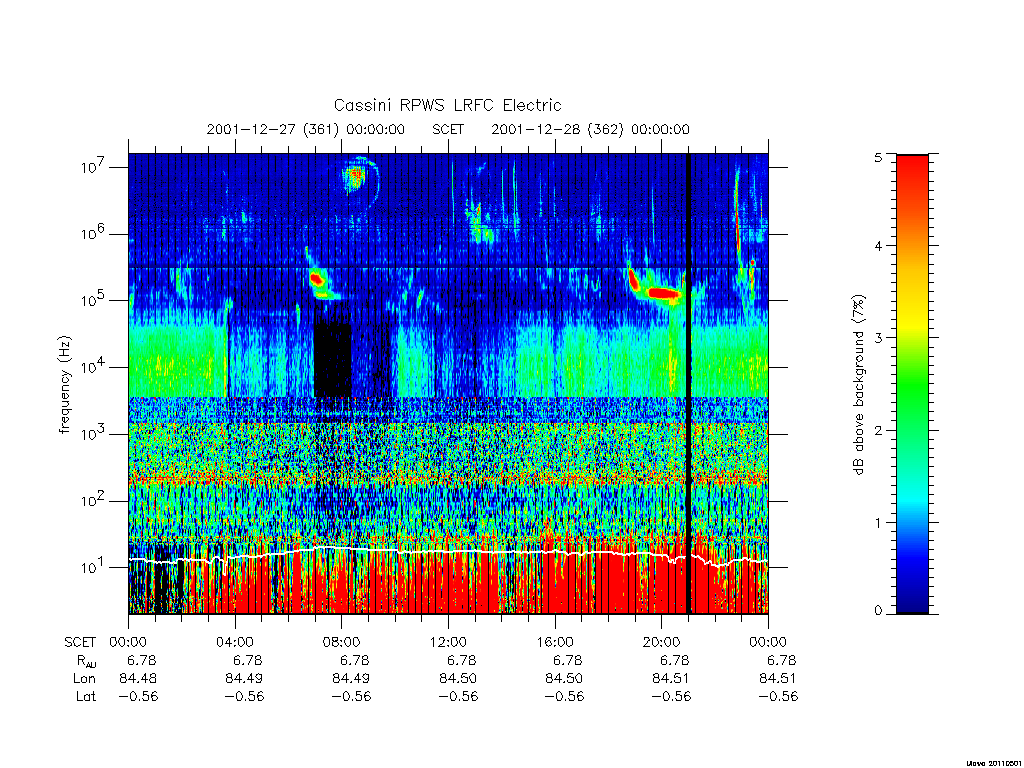Click the 08:00 time tick label
The width and height of the screenshot is (1024, 768).
coord(342,642)
